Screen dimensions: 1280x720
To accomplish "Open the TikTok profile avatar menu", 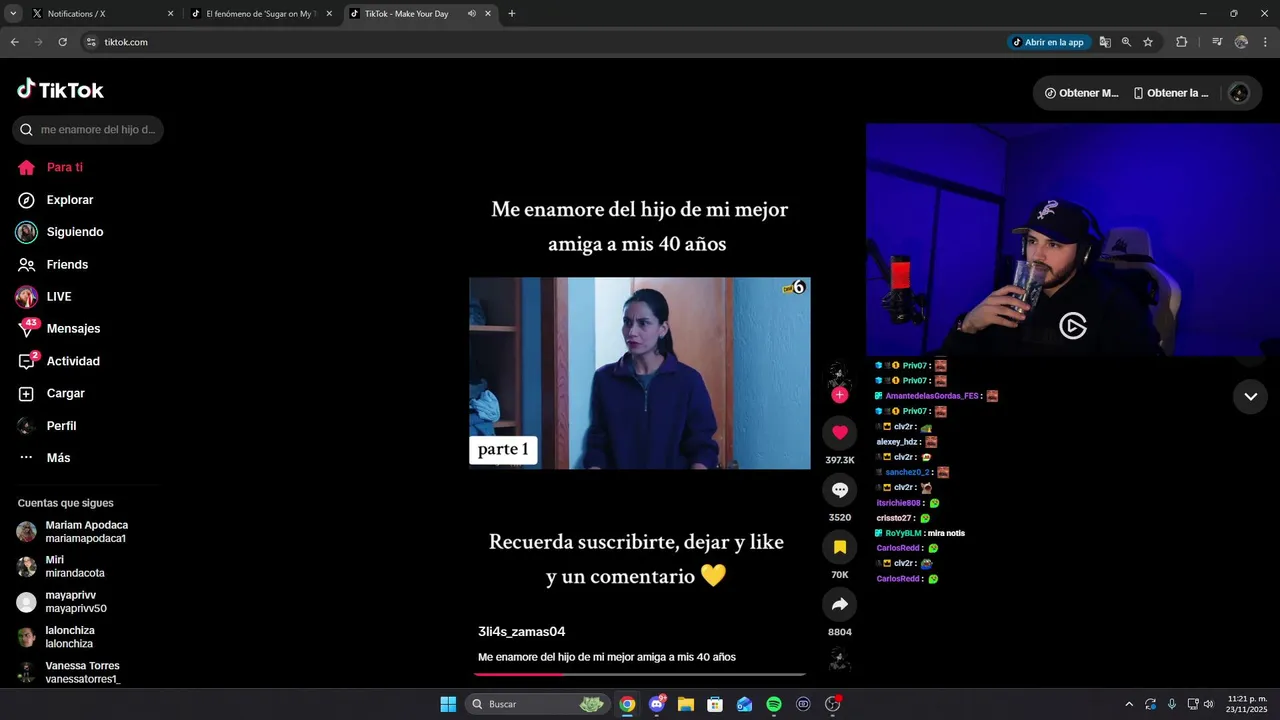I will tap(1239, 93).
